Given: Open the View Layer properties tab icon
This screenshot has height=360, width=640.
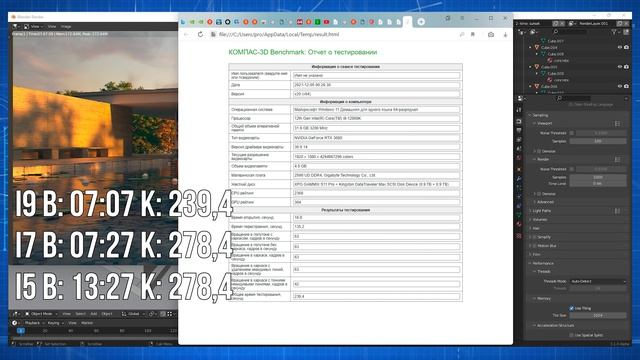Looking at the screenshot, I should (519, 140).
